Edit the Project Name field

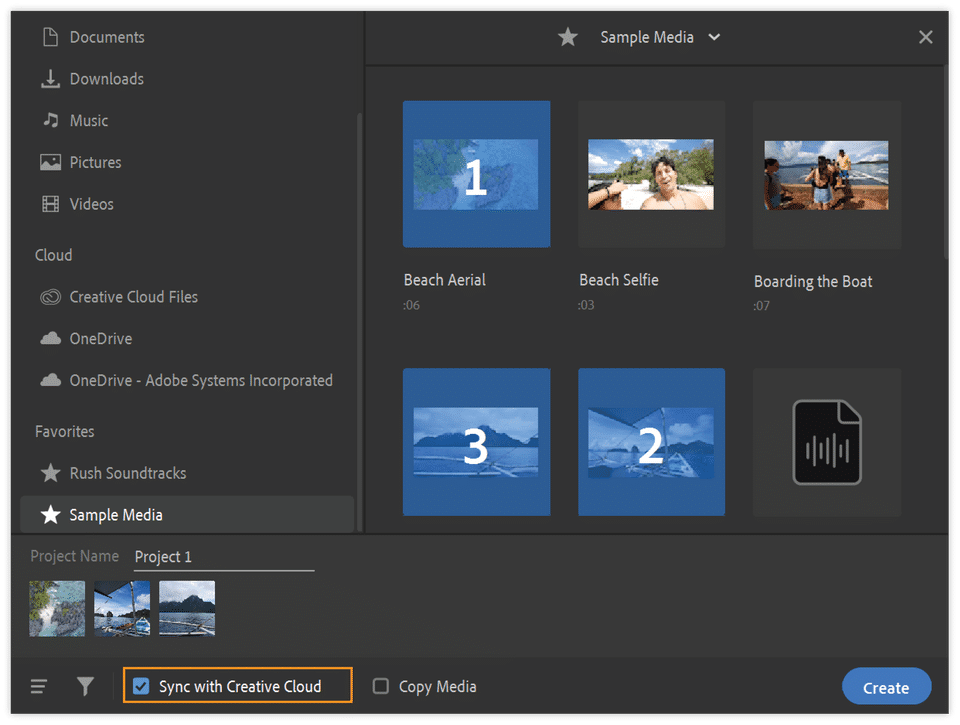click(224, 557)
